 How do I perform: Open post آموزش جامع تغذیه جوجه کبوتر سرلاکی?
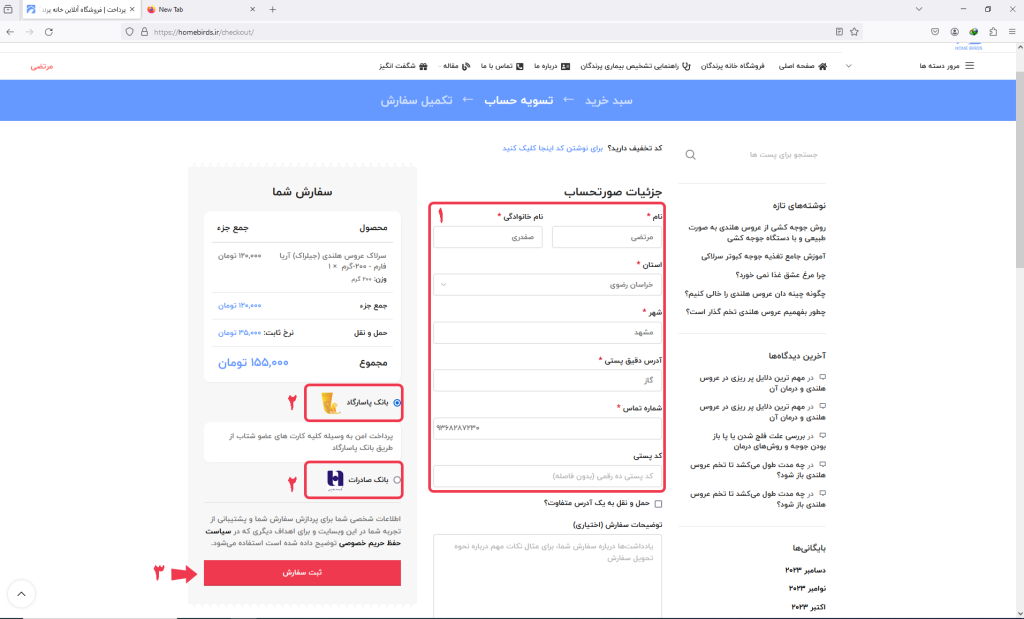763,257
